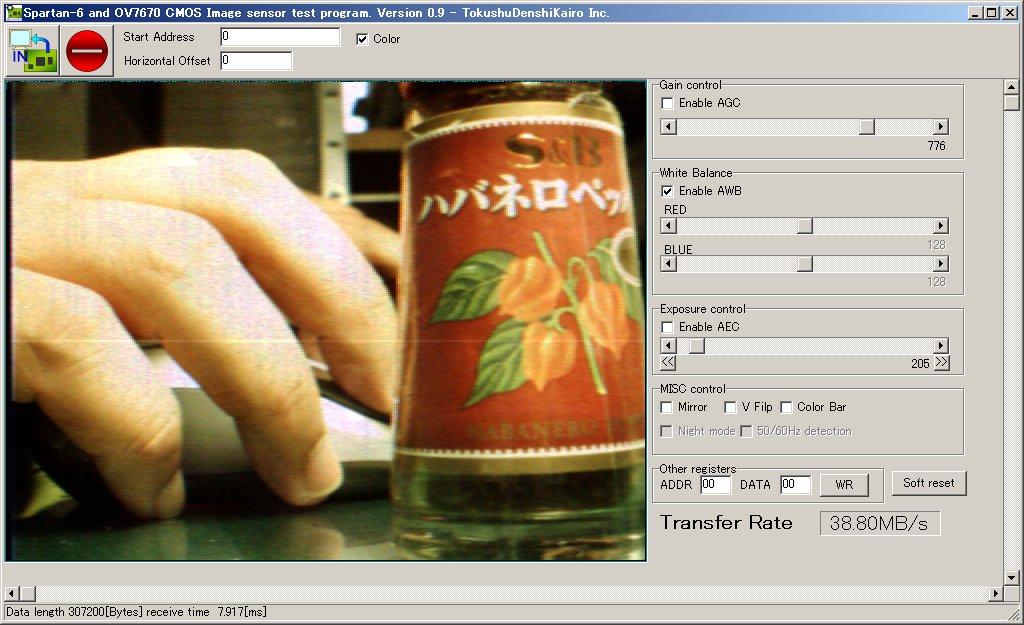Click the exposure fast-increase double arrow

click(941, 363)
